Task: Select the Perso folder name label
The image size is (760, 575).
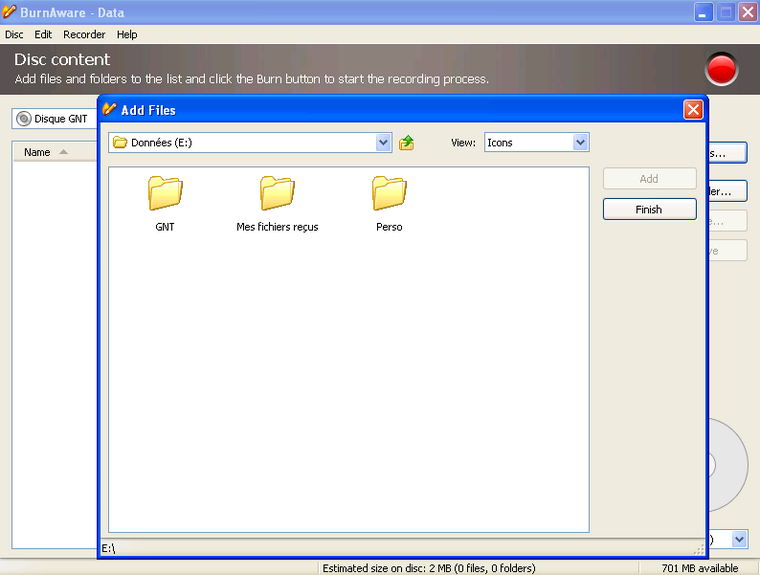Action: point(389,227)
